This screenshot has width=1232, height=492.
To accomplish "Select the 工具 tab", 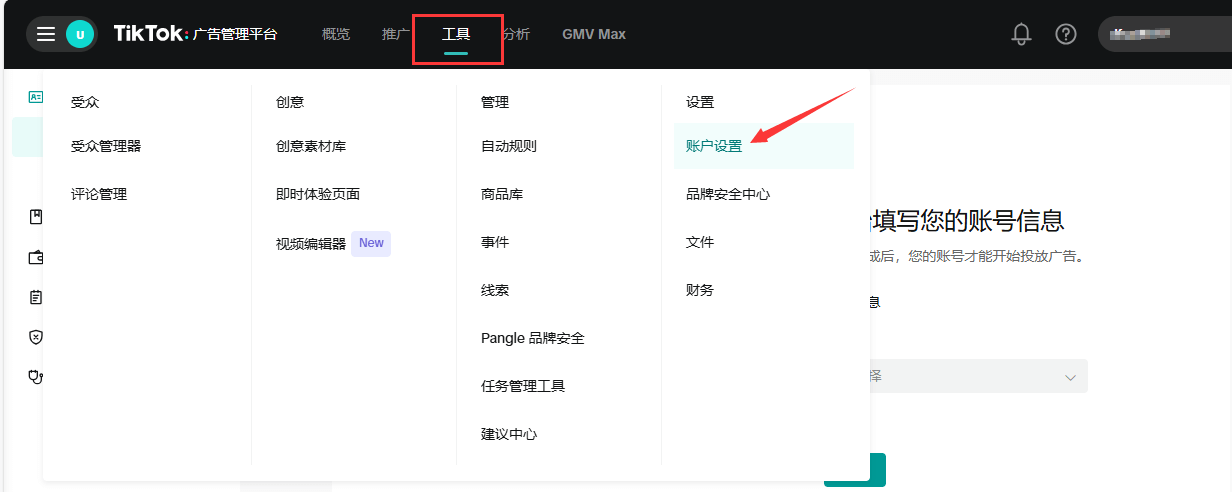I will [456, 34].
